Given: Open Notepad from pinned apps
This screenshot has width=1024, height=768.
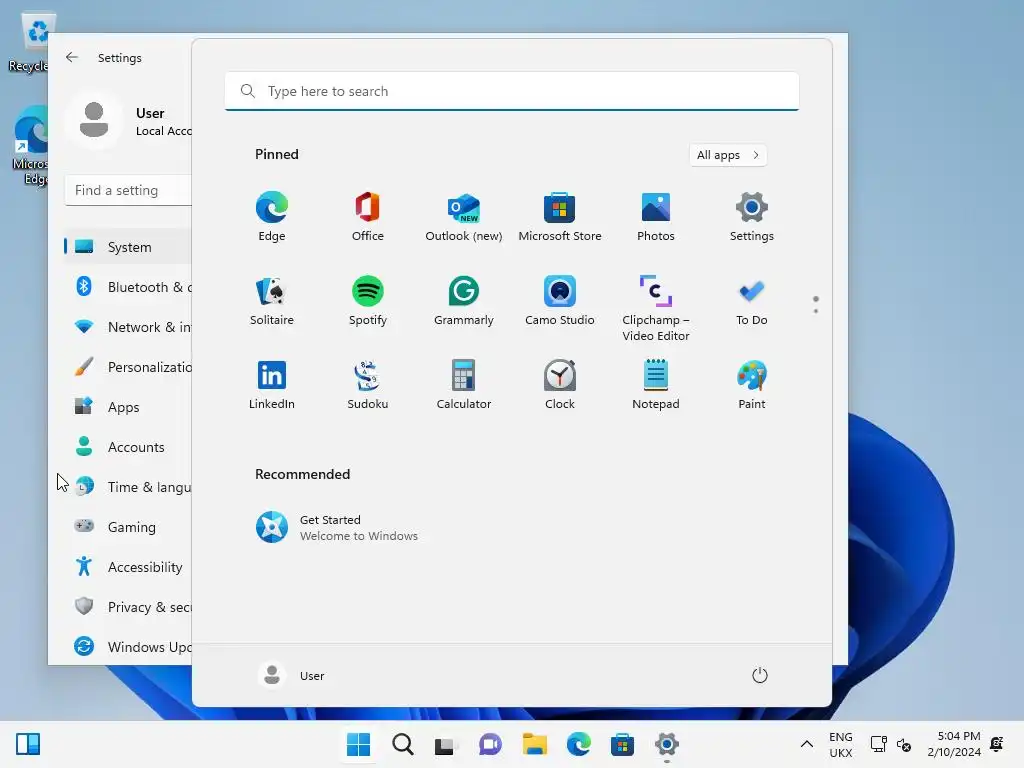Looking at the screenshot, I should (656, 385).
